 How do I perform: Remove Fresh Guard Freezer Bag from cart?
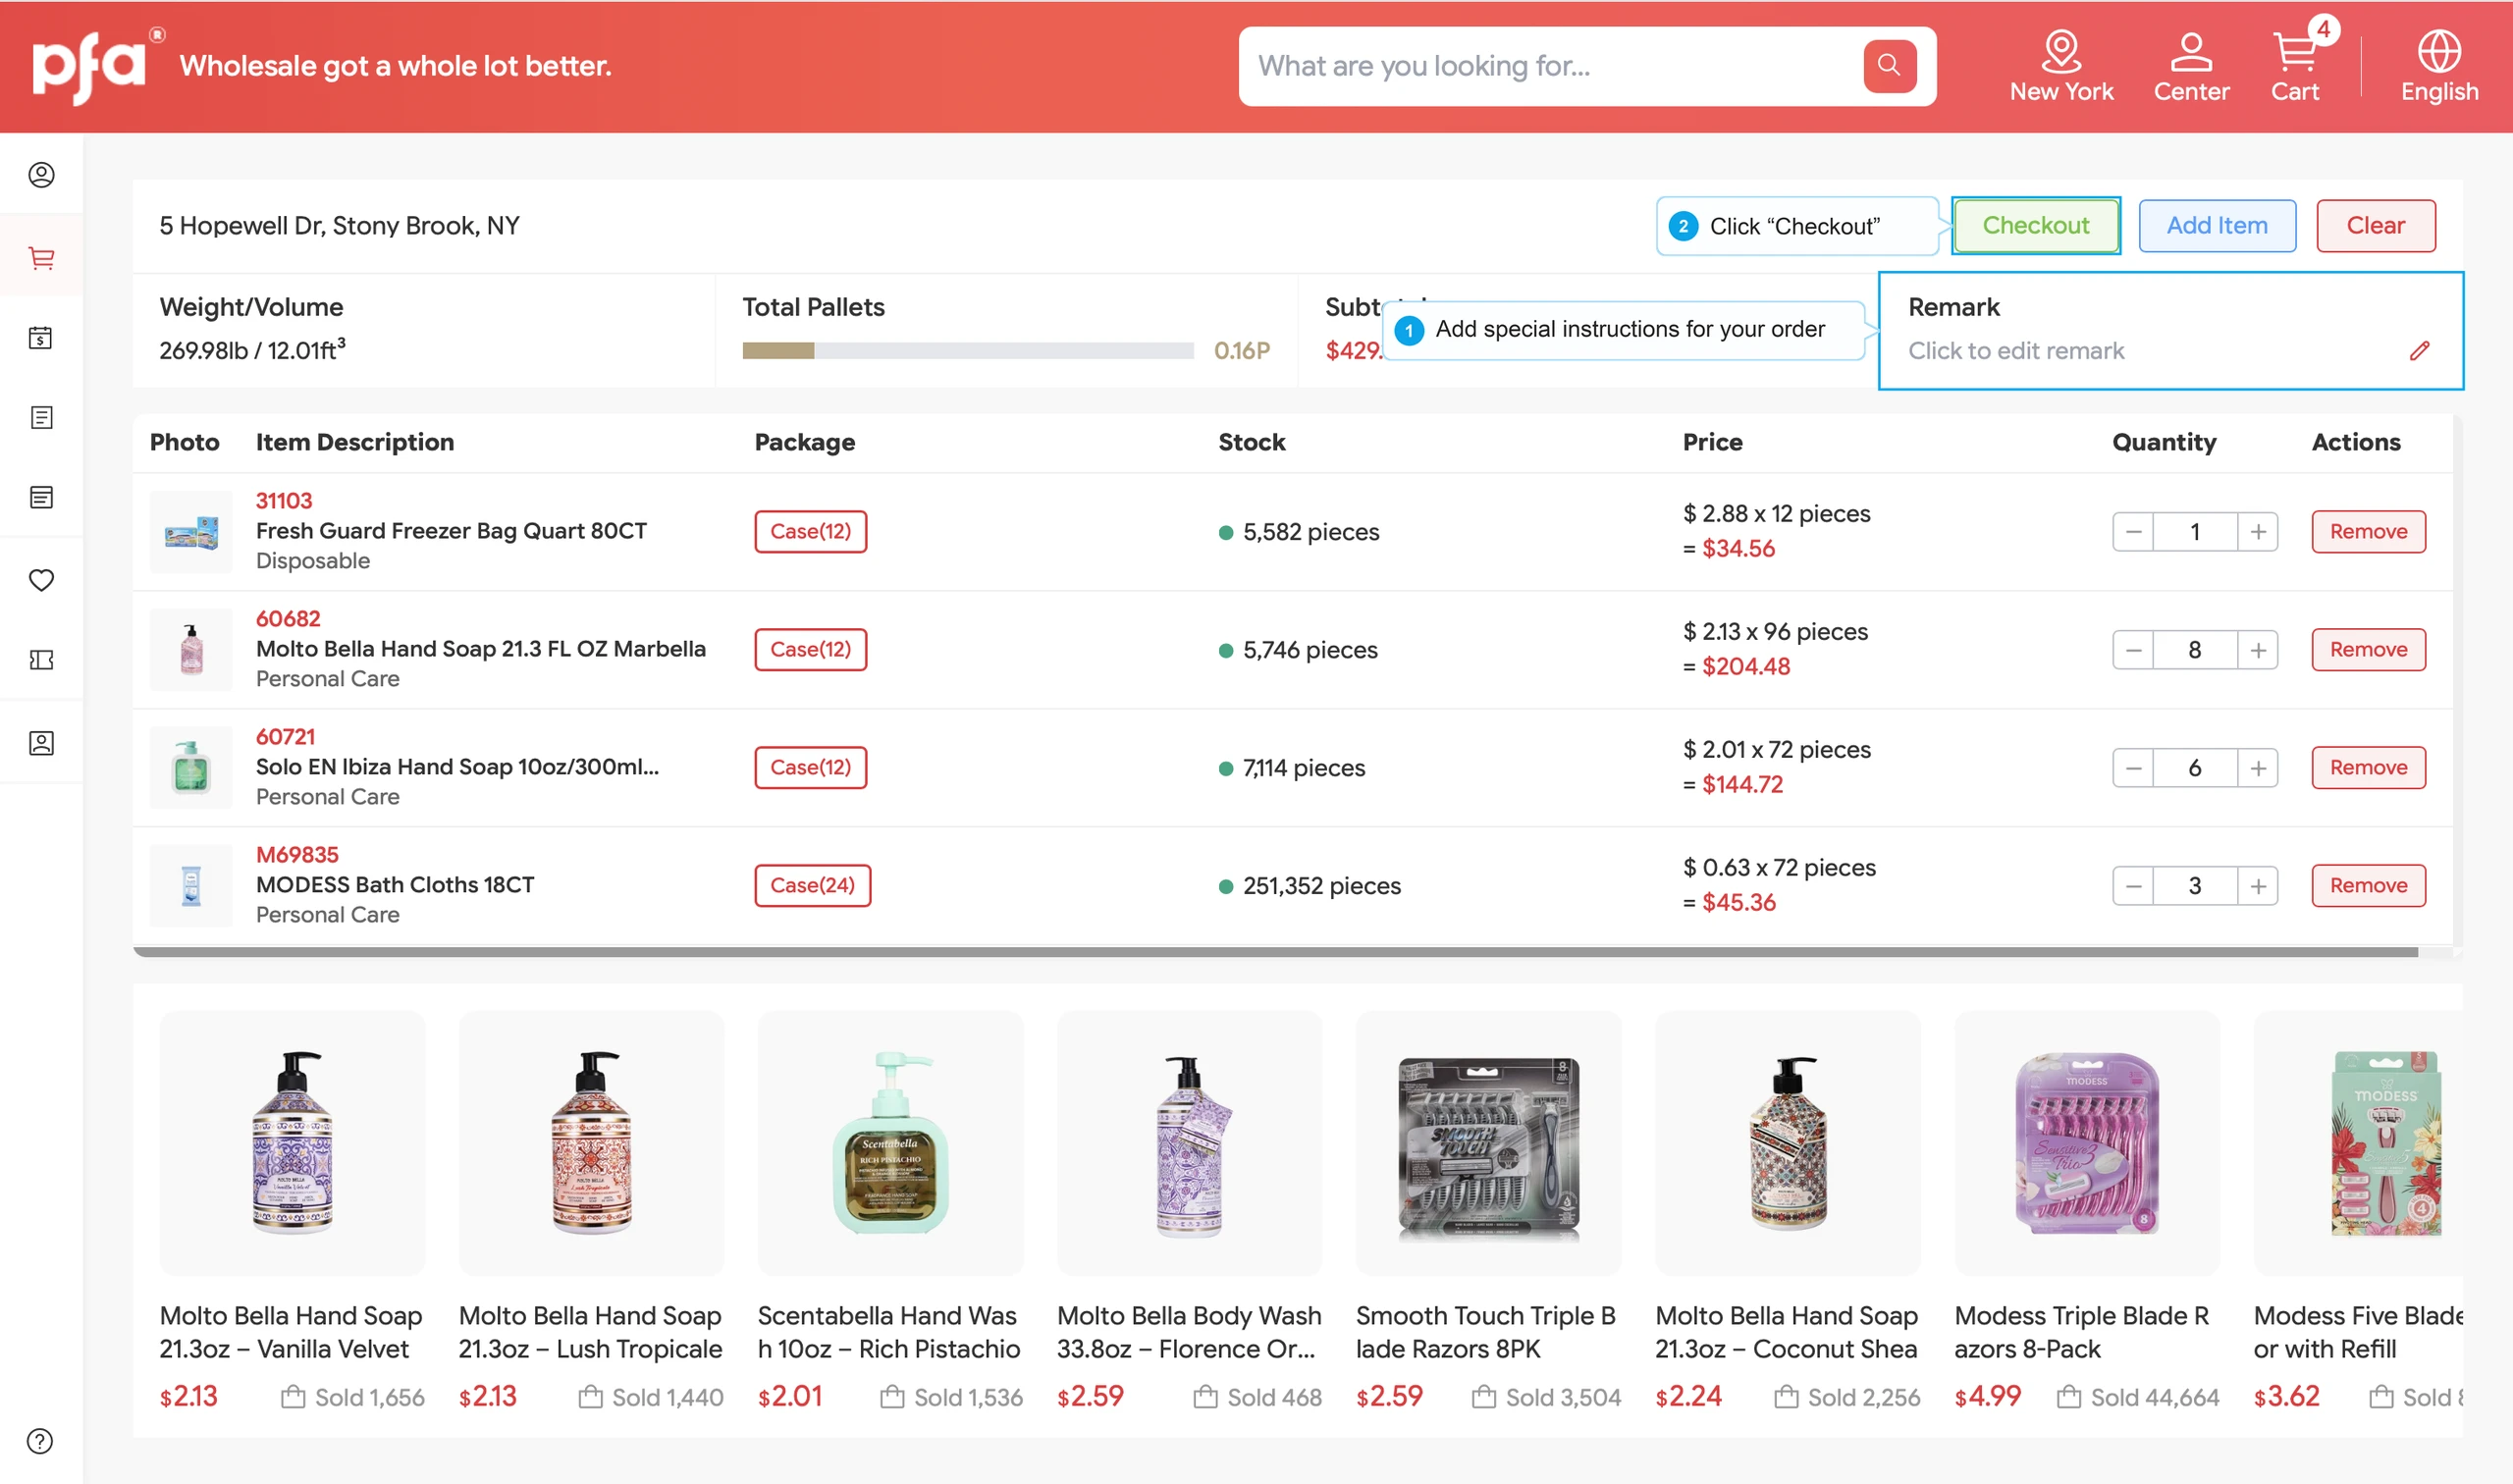click(2368, 532)
